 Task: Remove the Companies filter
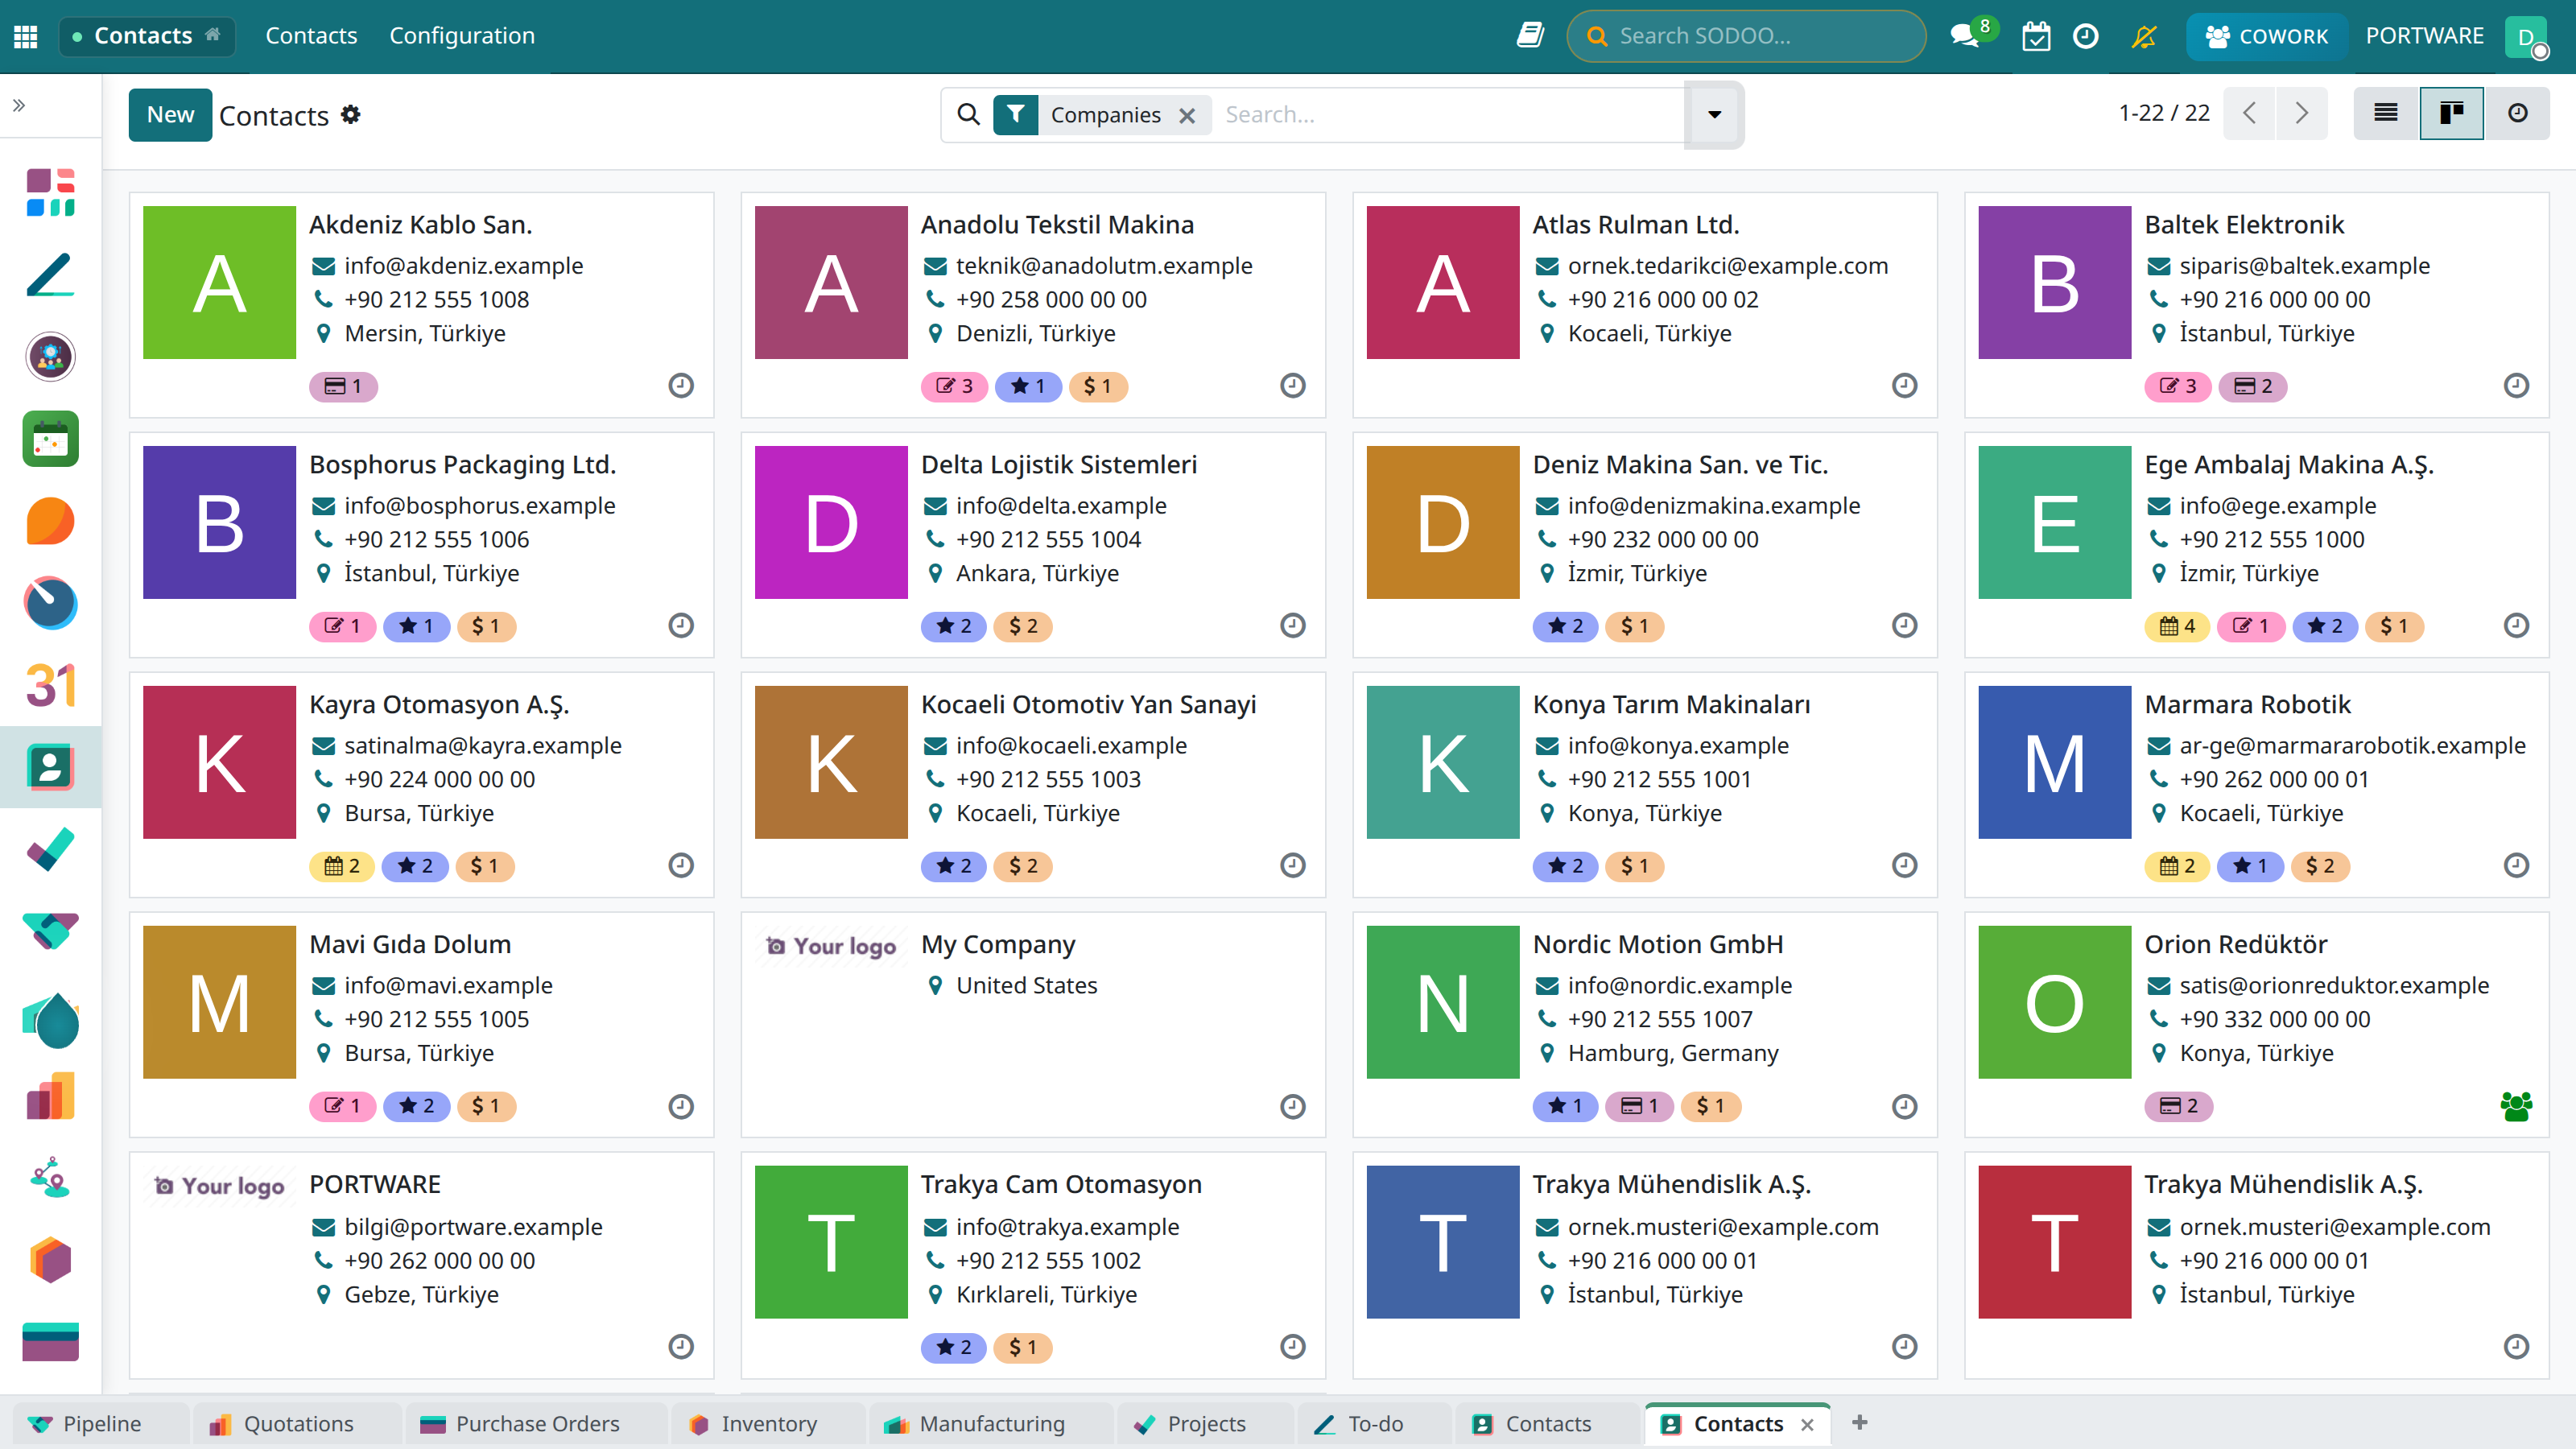coord(1187,115)
